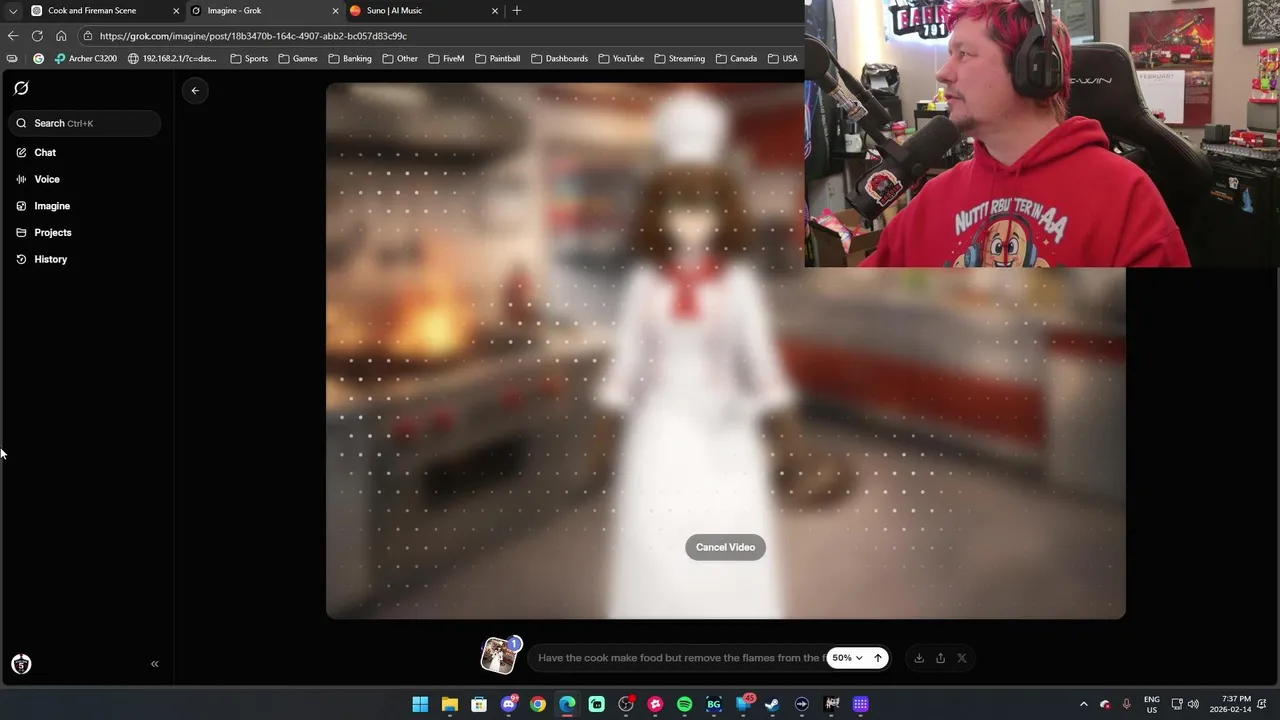Screen dimensions: 1280x720
Task: Open the Other bookmarks folder
Action: pyautogui.click(x=400, y=59)
